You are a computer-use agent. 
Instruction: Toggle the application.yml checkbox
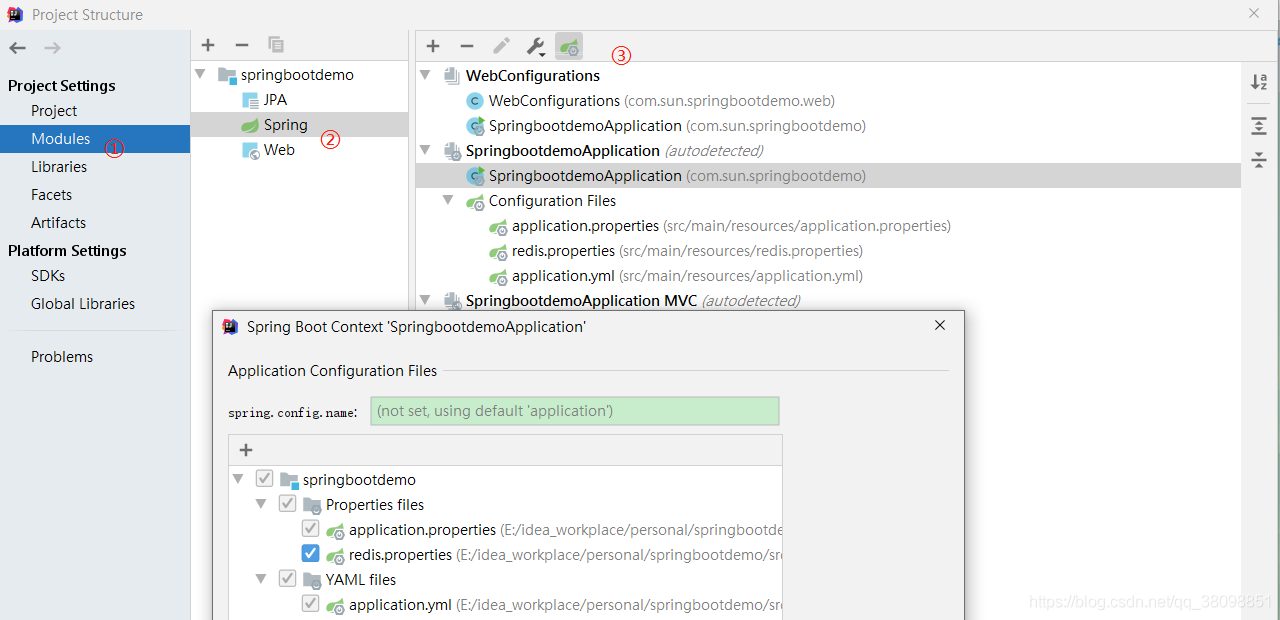click(310, 604)
